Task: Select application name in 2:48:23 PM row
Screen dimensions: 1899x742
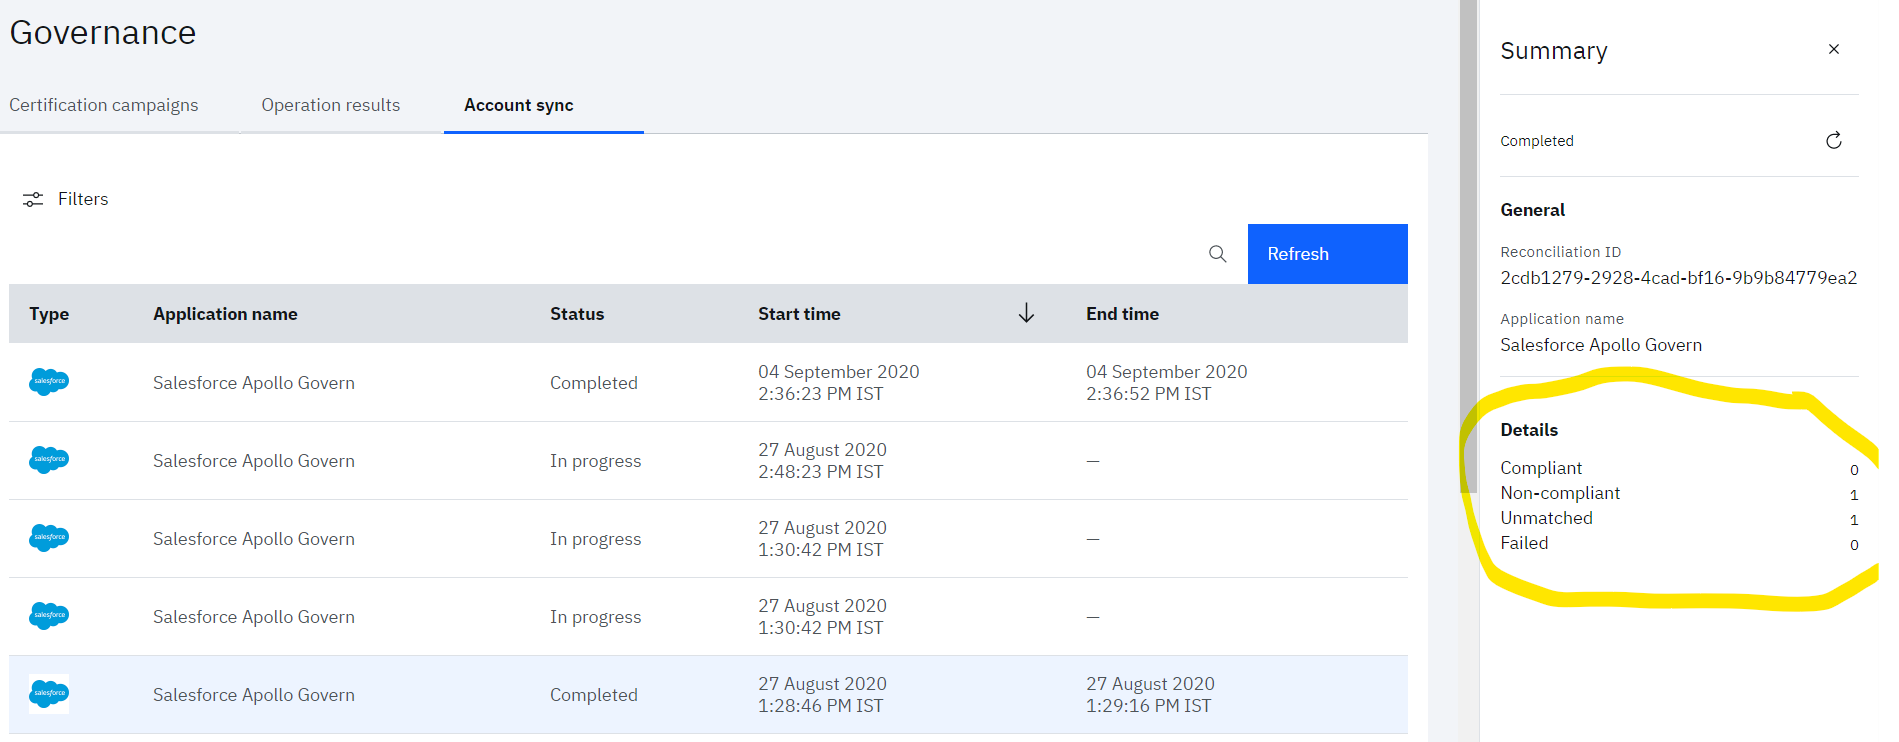Action: pos(254,461)
